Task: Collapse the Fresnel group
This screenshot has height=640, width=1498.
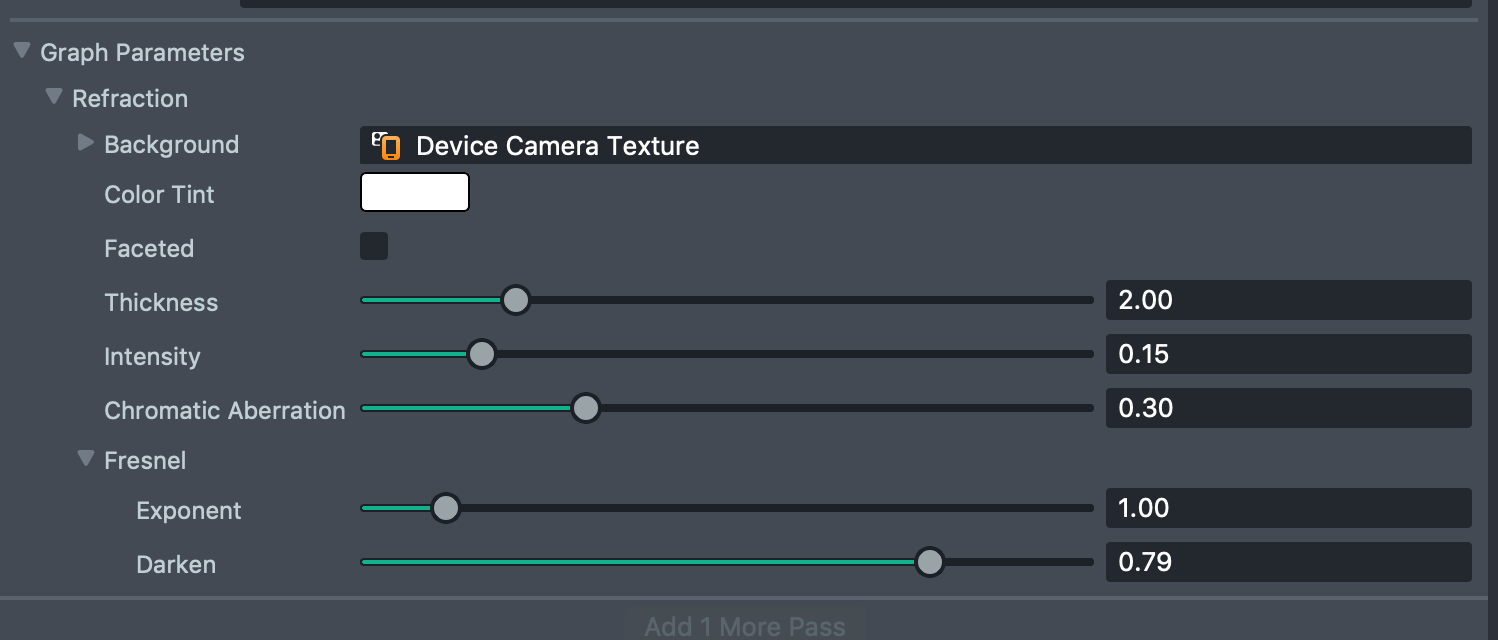Action: (x=86, y=459)
